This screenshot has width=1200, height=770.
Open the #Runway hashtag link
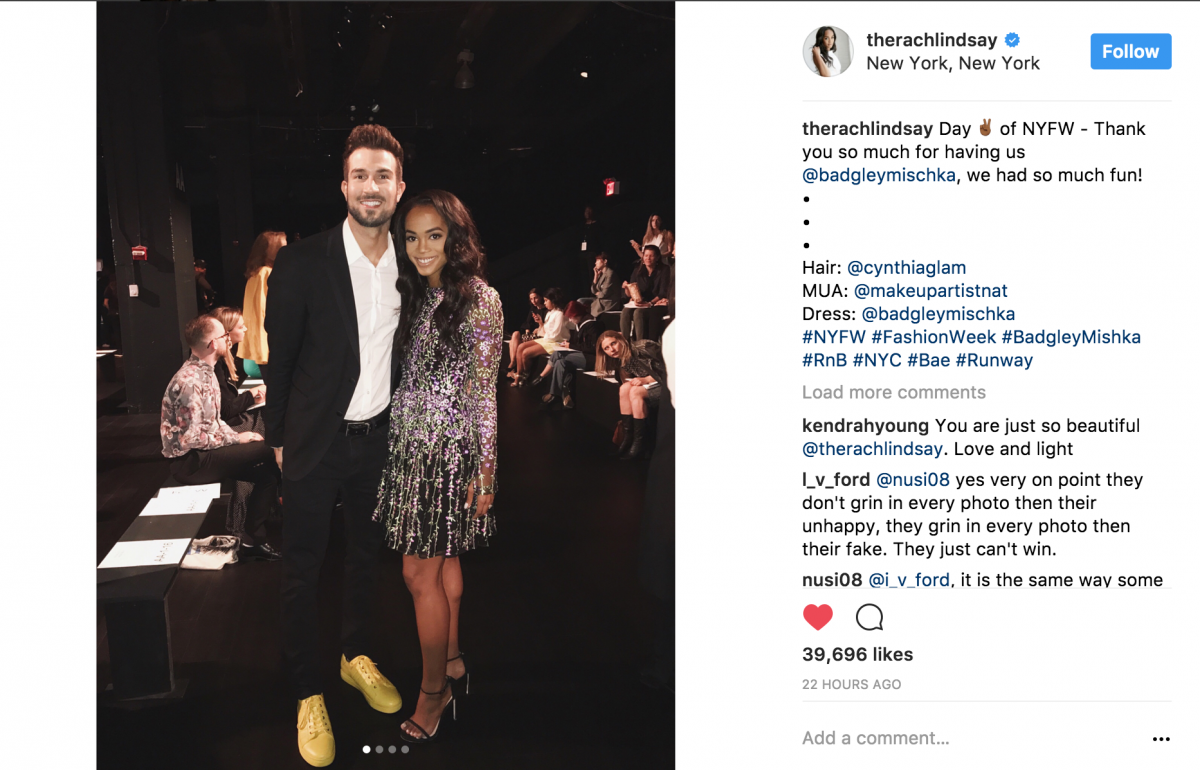(994, 360)
